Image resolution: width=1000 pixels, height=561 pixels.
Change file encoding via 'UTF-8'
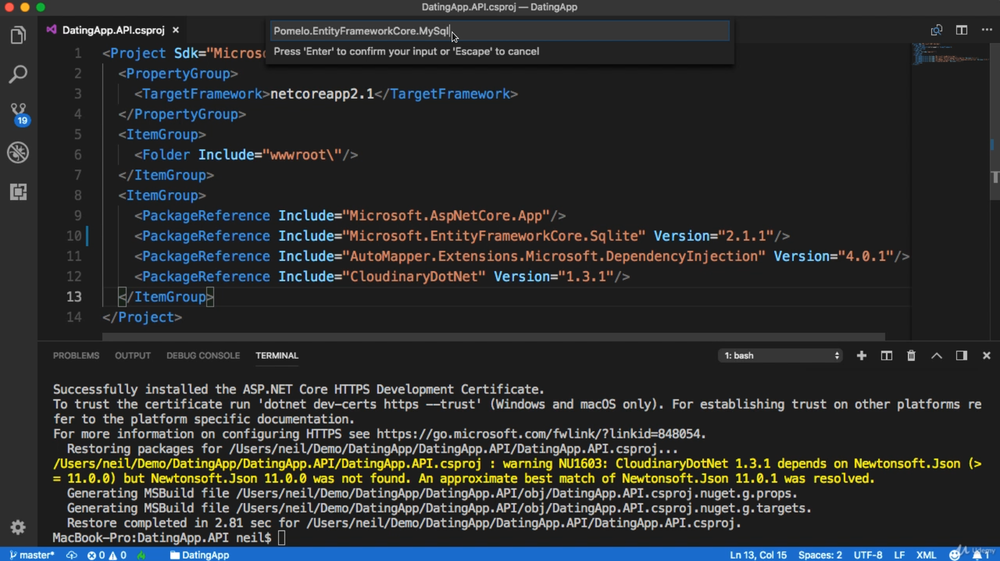click(x=868, y=555)
